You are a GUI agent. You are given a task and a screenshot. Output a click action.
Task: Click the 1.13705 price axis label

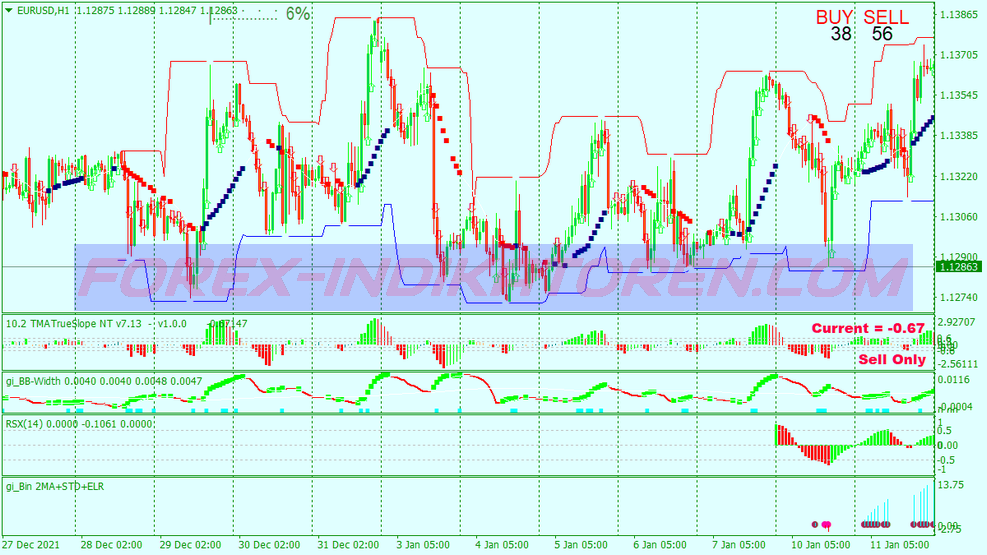(x=959, y=55)
